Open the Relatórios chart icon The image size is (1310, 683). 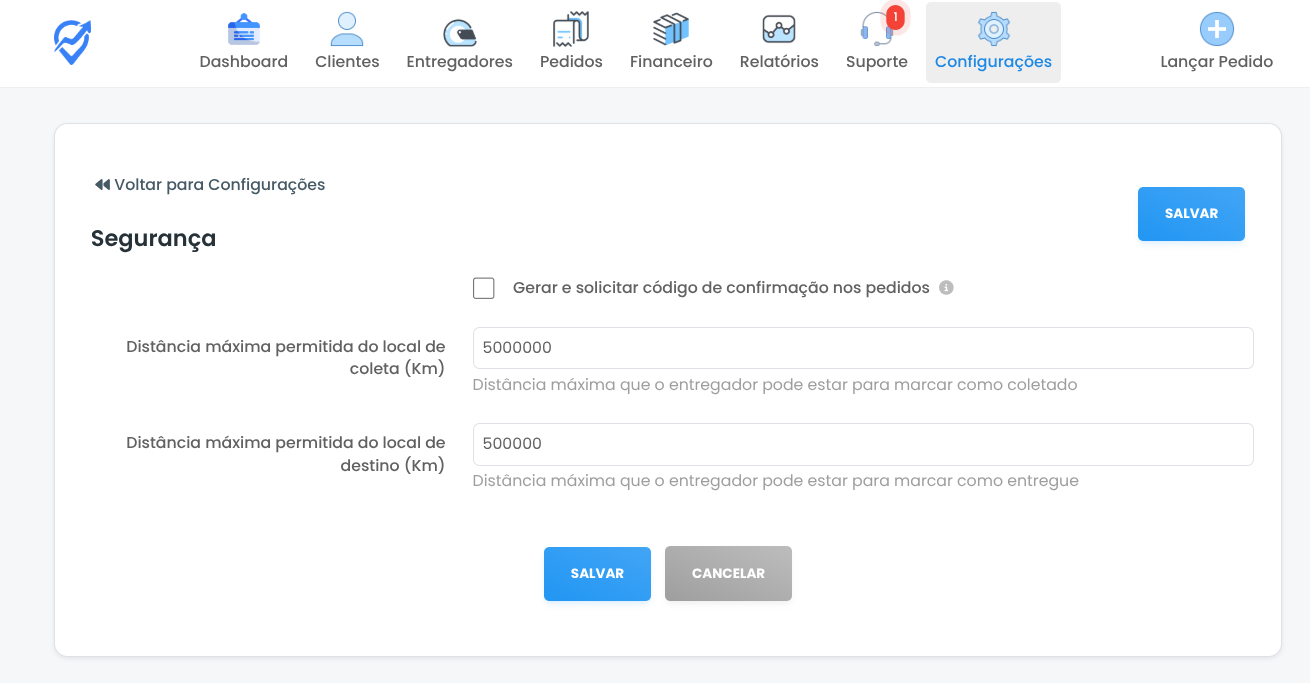click(x=779, y=30)
